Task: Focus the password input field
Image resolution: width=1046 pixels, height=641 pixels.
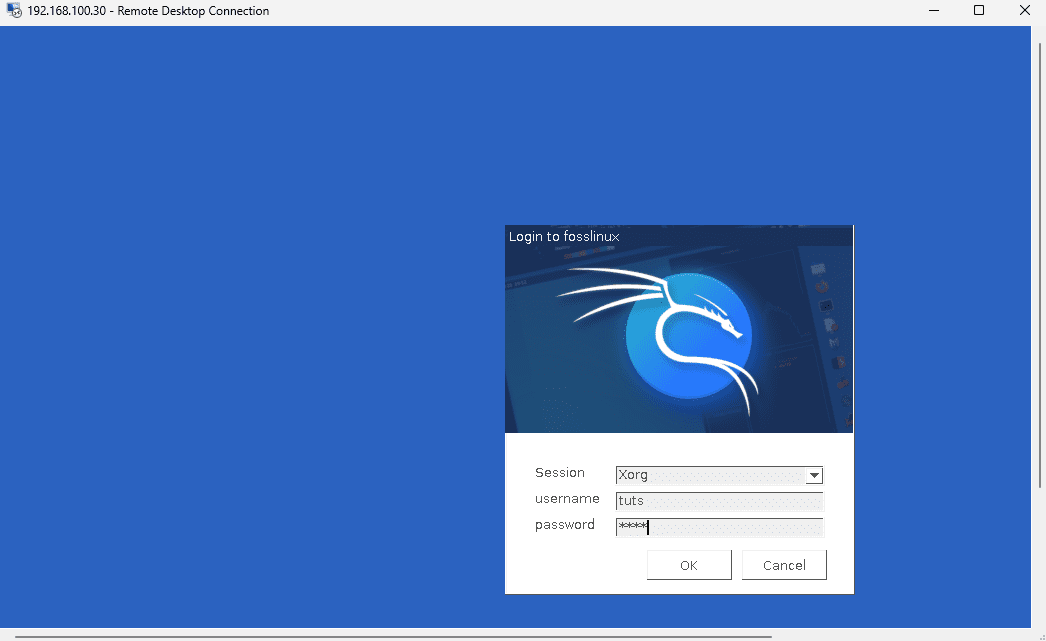Action: 719,527
